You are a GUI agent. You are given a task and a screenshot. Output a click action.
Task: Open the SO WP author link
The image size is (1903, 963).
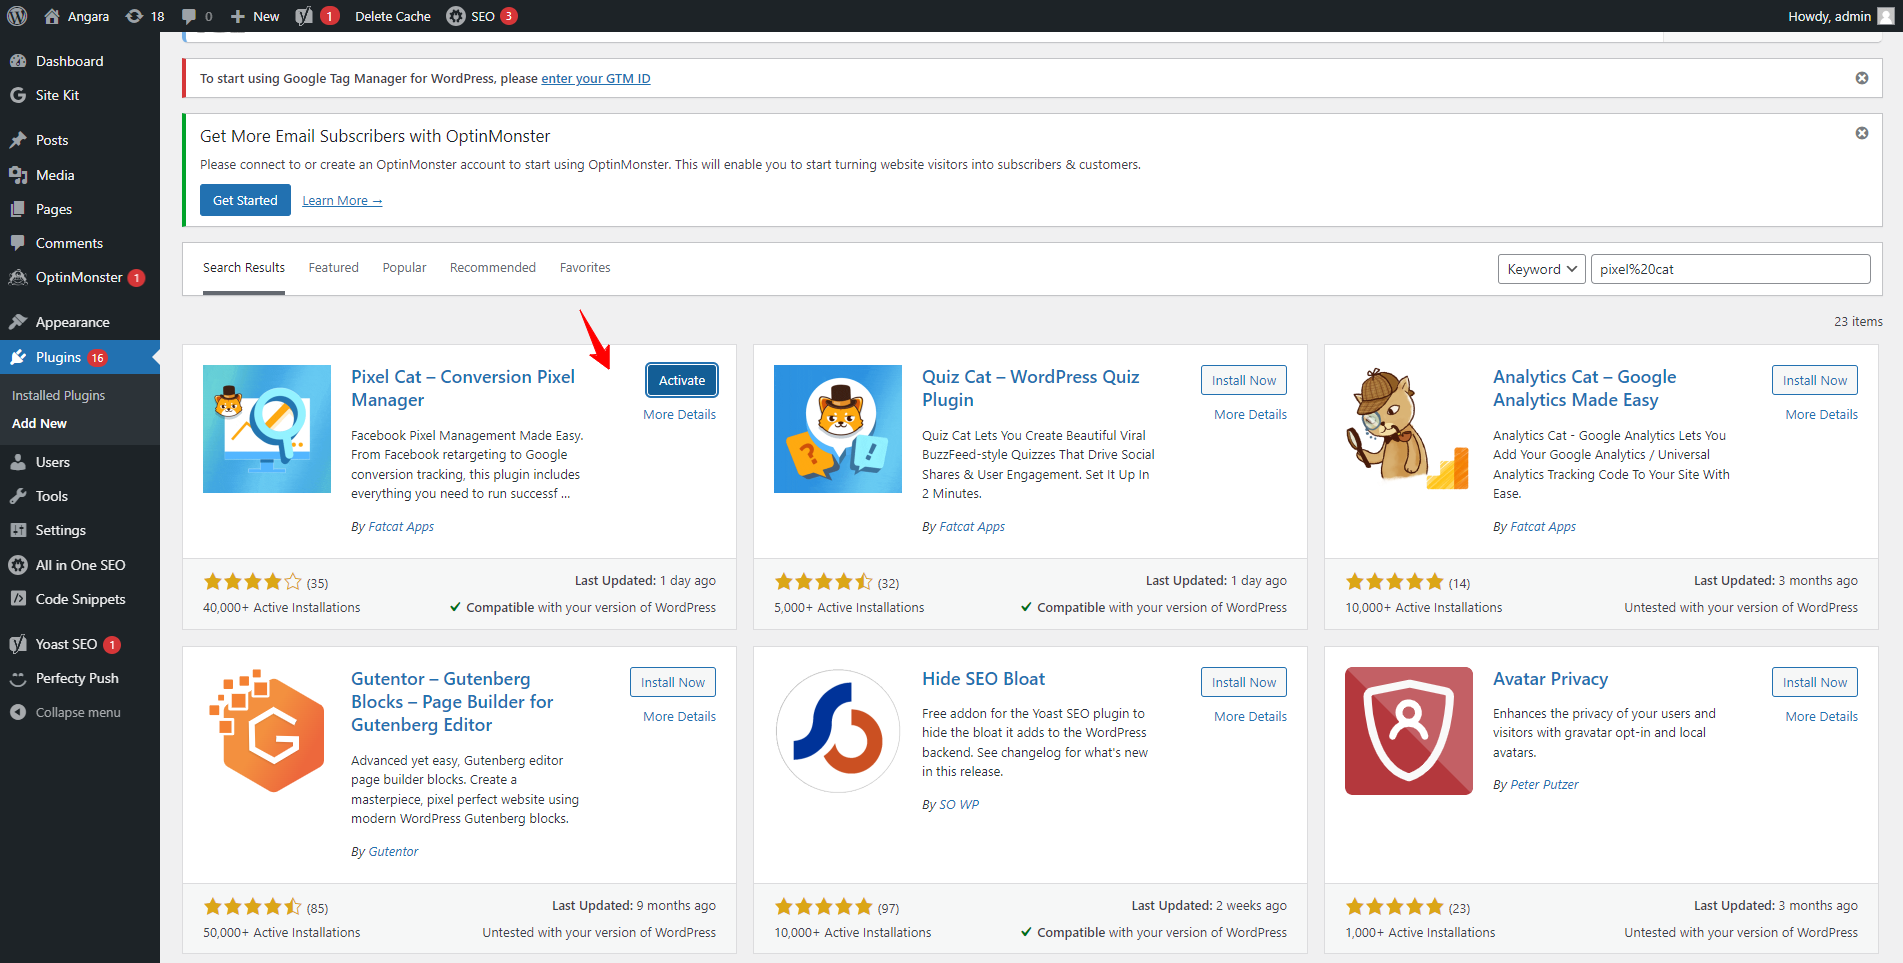[959, 804]
